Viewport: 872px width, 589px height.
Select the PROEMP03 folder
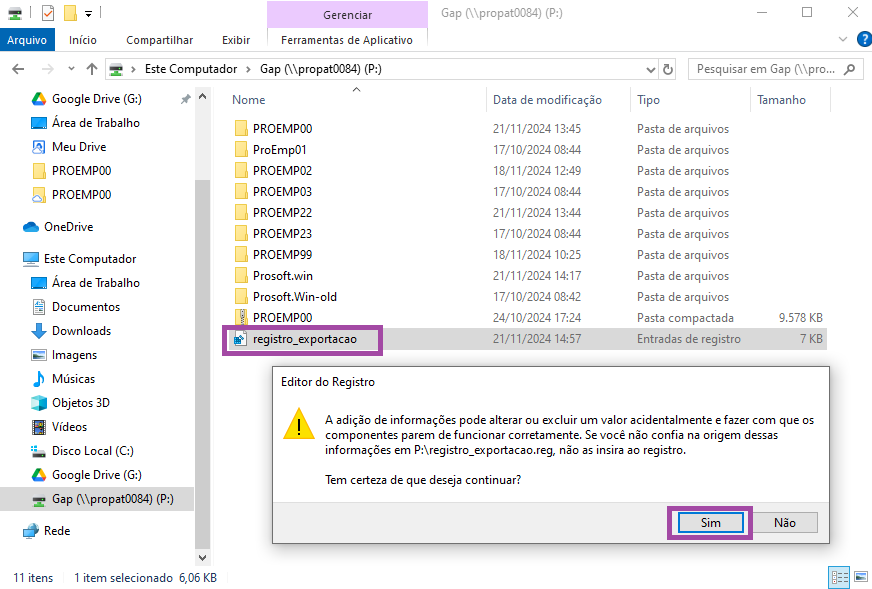[283, 192]
